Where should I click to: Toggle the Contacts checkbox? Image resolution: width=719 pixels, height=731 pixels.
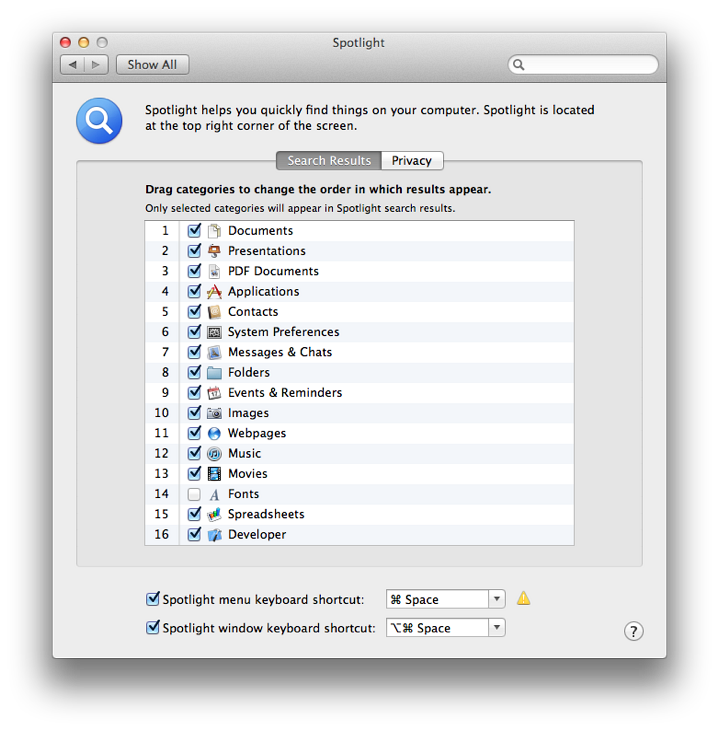194,311
